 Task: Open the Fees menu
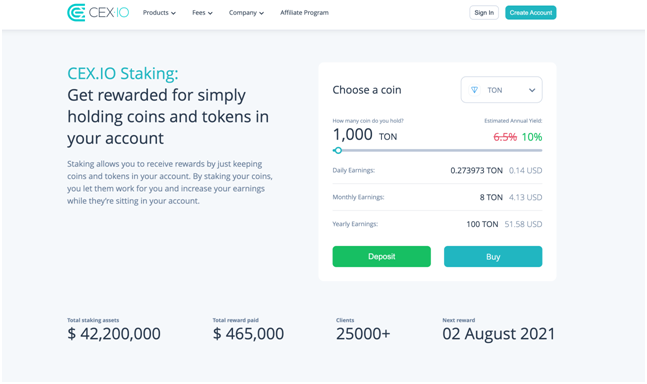(202, 13)
